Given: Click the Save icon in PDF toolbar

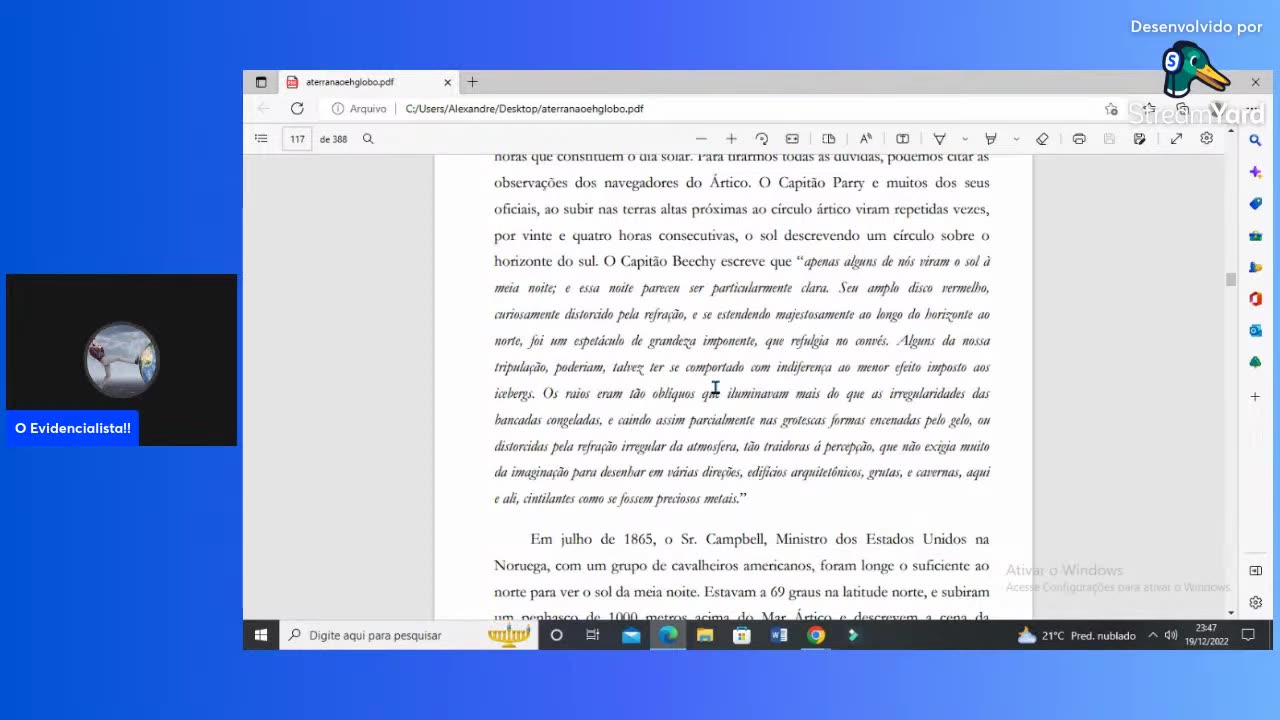Looking at the screenshot, I should pyautogui.click(x=1109, y=139).
